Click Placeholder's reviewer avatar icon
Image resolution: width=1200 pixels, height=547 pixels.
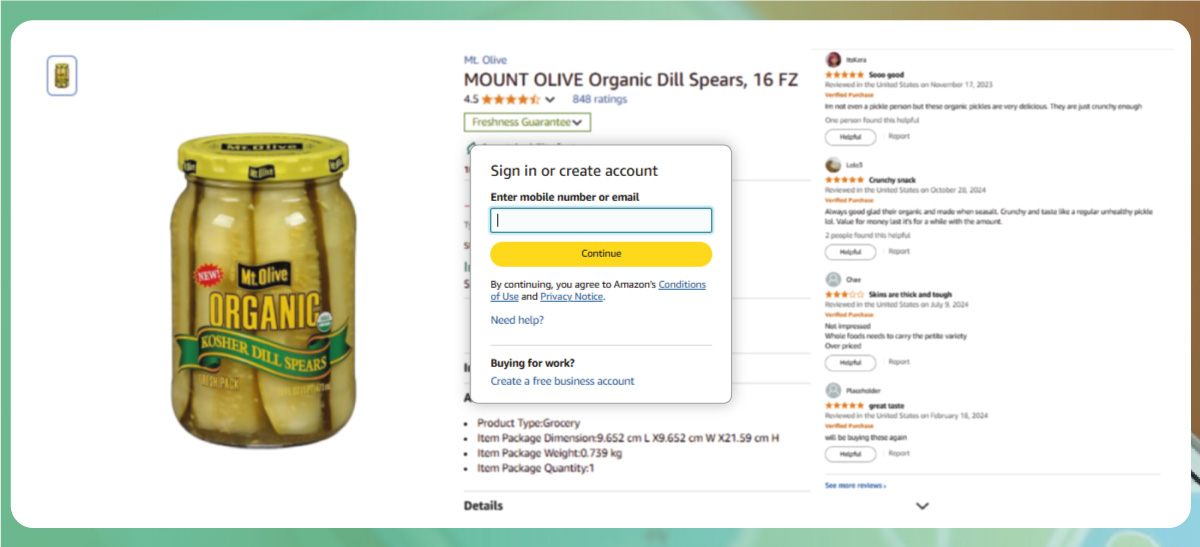click(833, 390)
